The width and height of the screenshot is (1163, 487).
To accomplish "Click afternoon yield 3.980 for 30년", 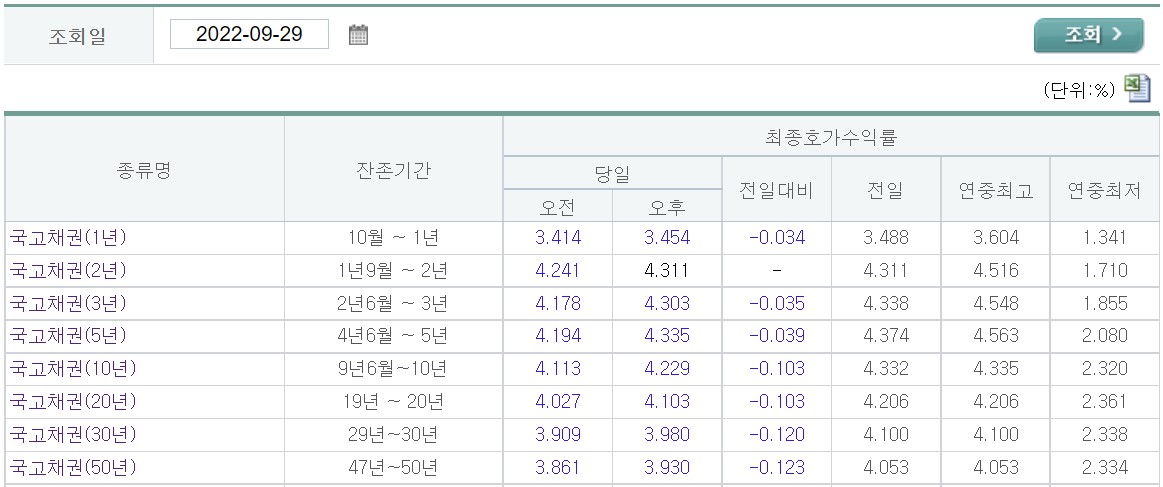I will pos(667,434).
